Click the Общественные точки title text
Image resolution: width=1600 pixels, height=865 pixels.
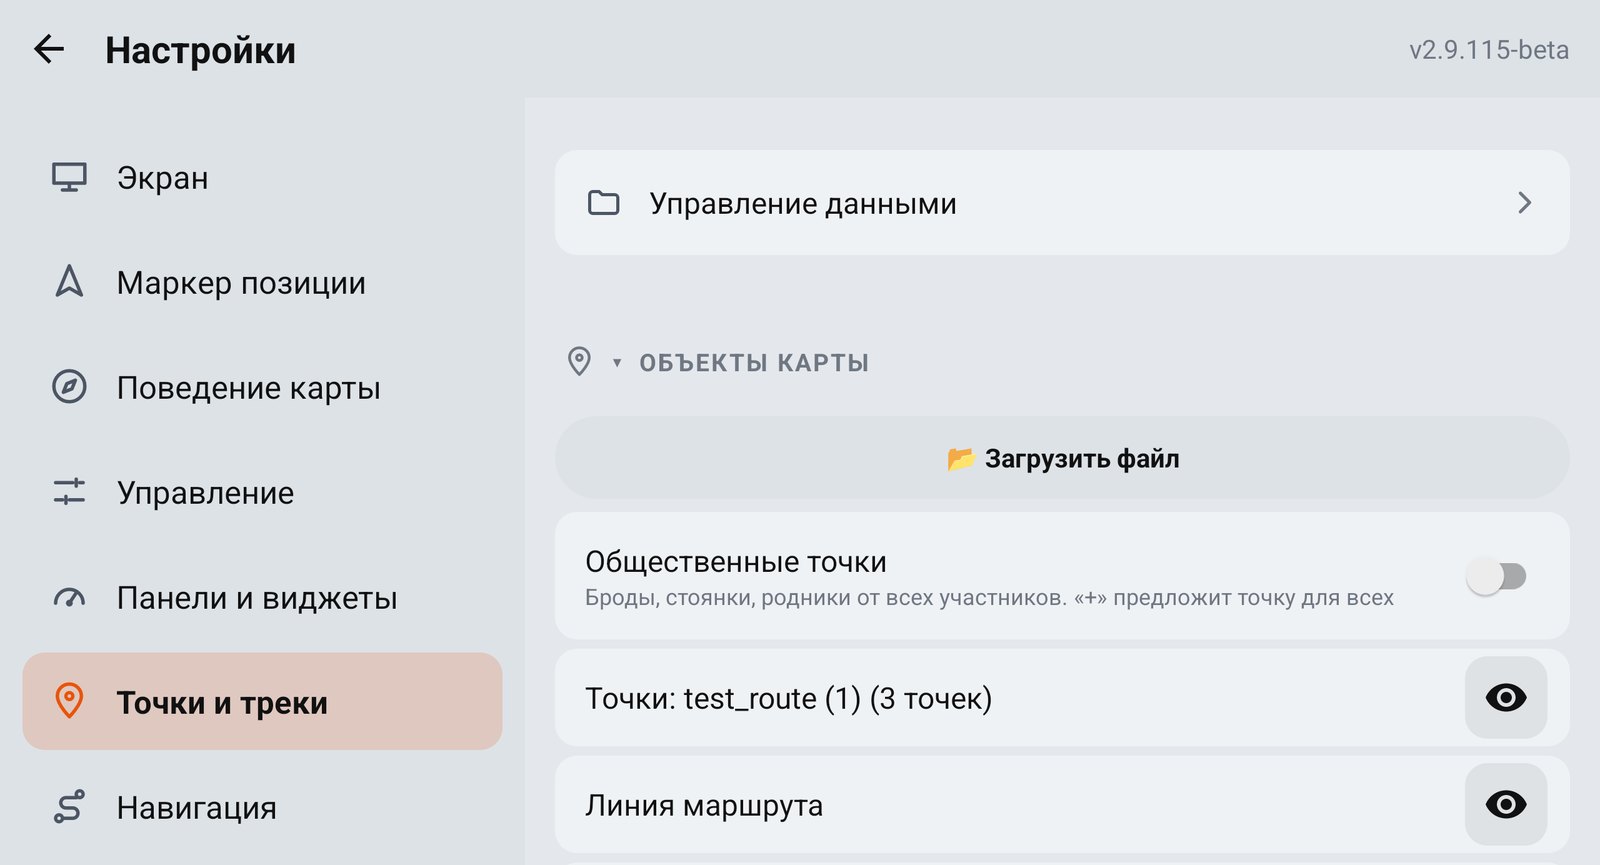tap(736, 562)
